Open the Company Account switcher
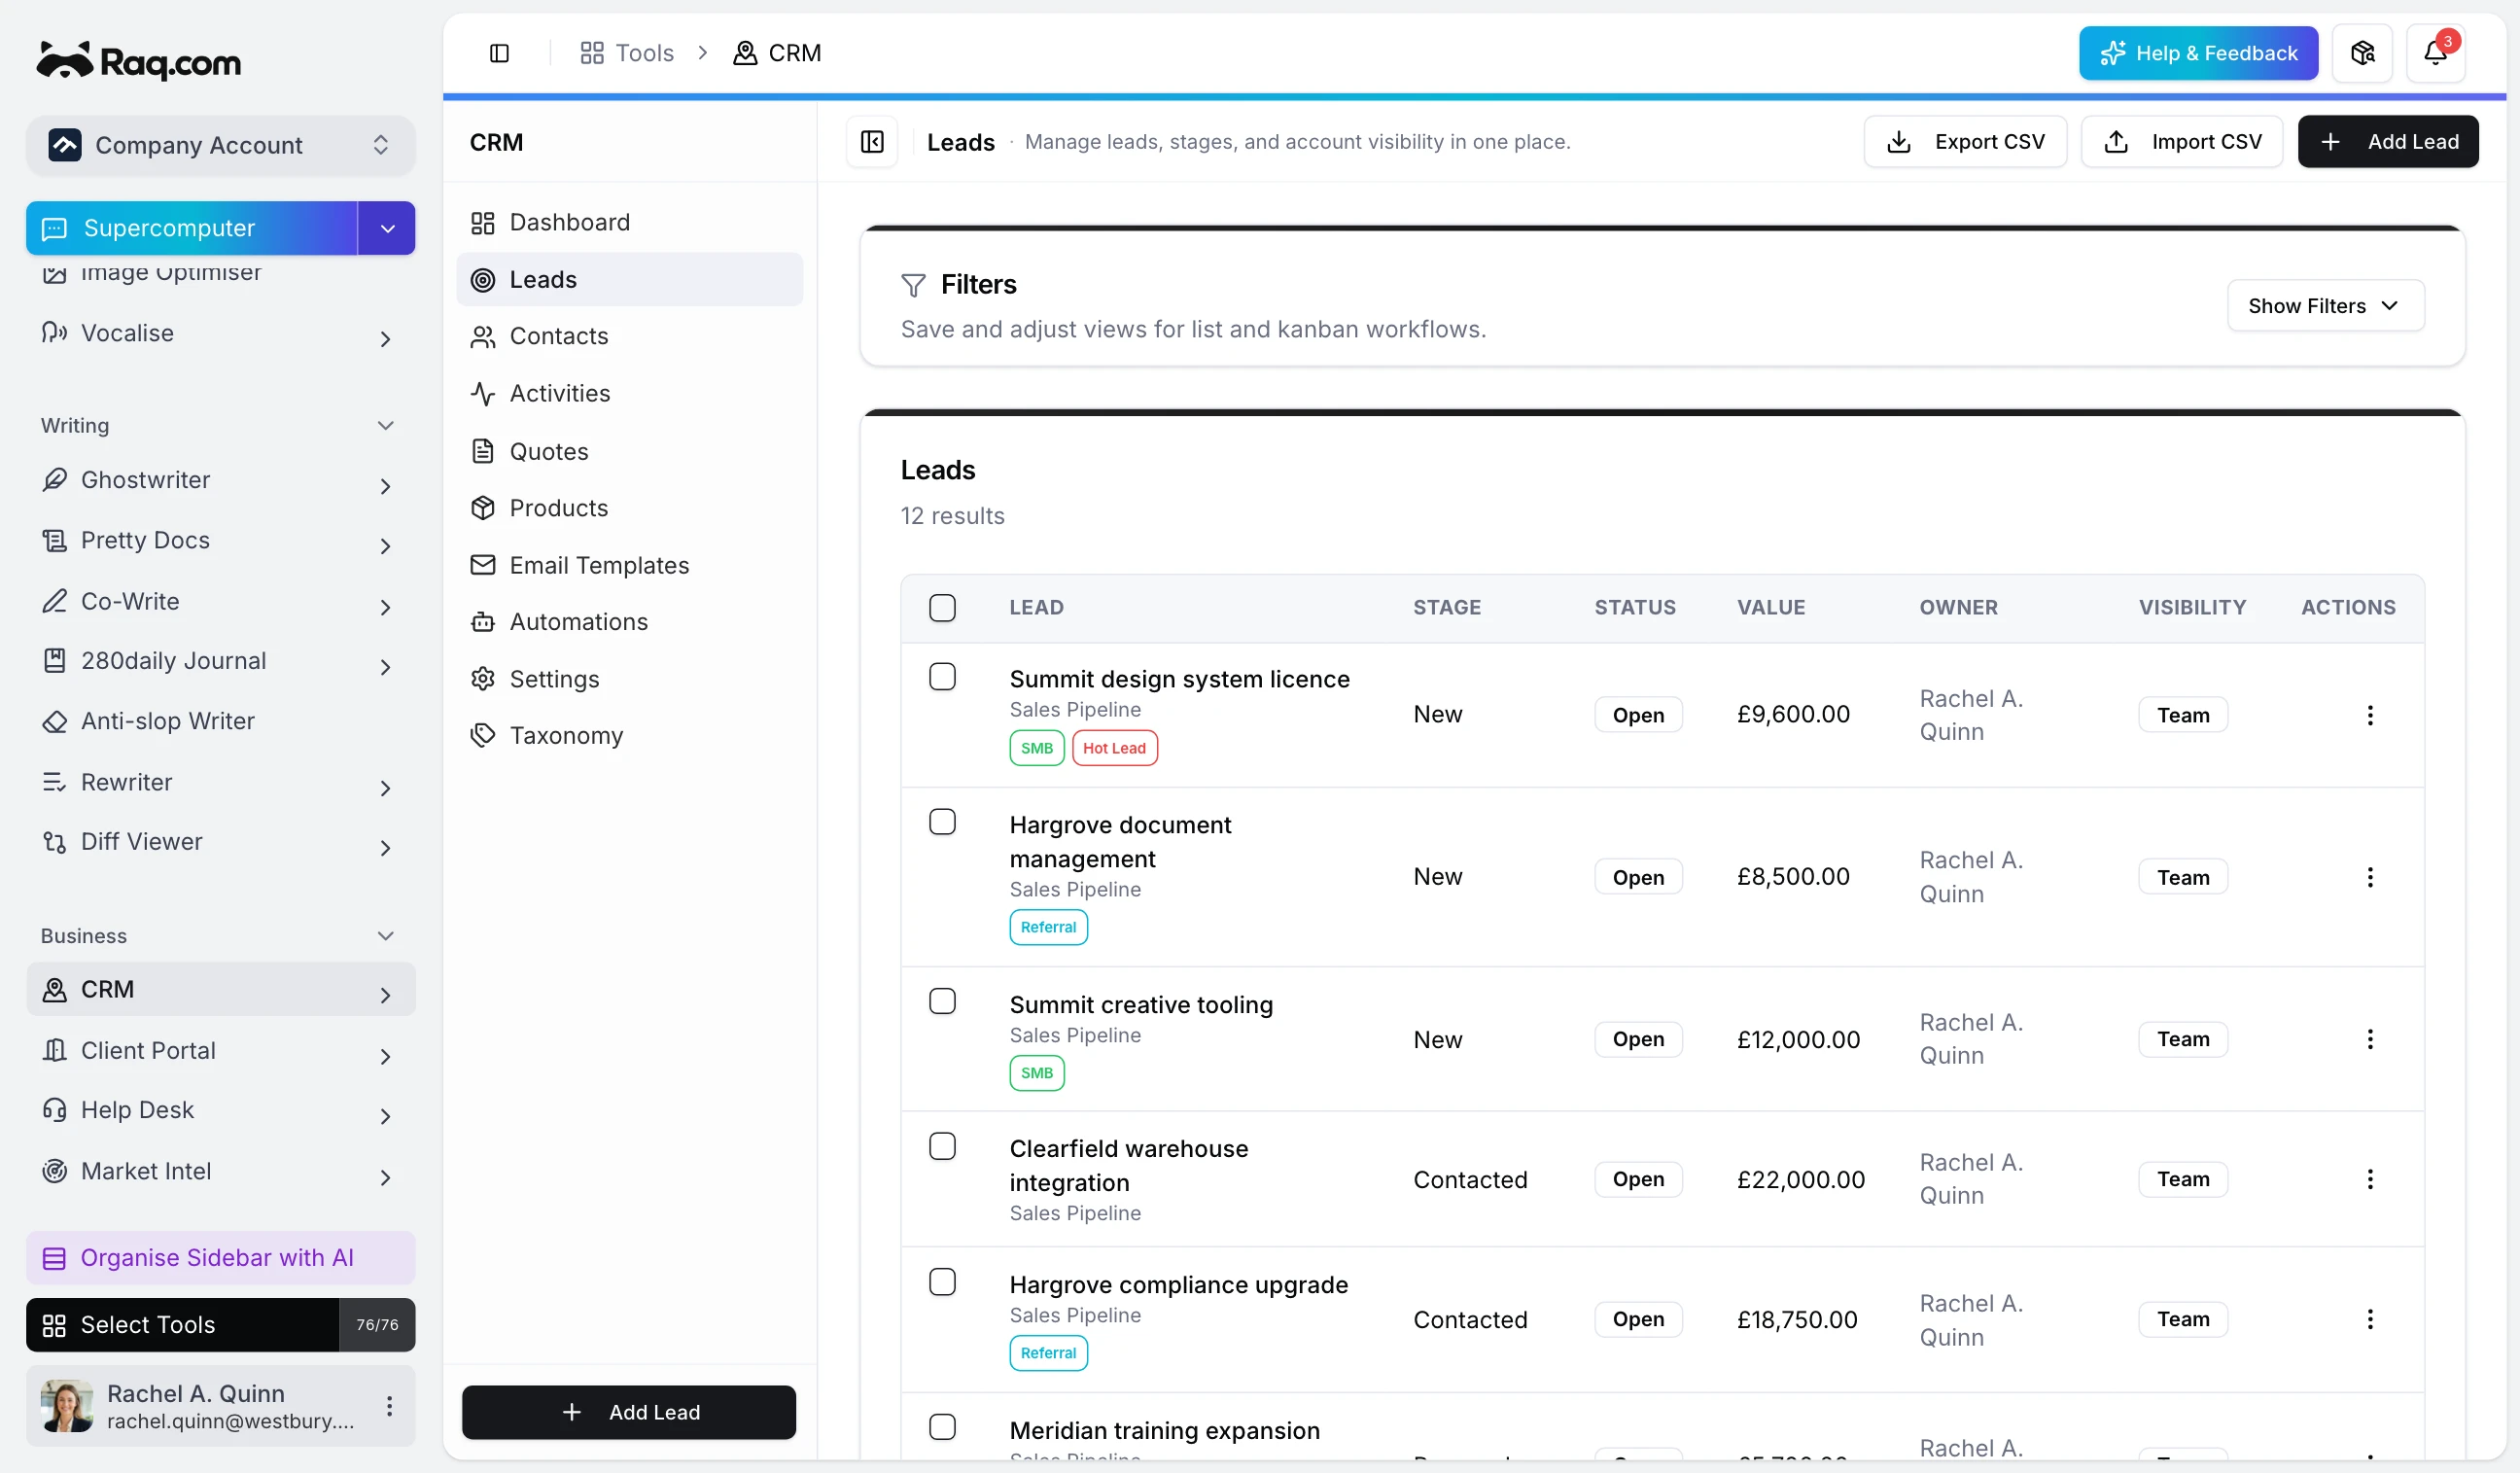The height and width of the screenshot is (1473, 2520). (220, 145)
